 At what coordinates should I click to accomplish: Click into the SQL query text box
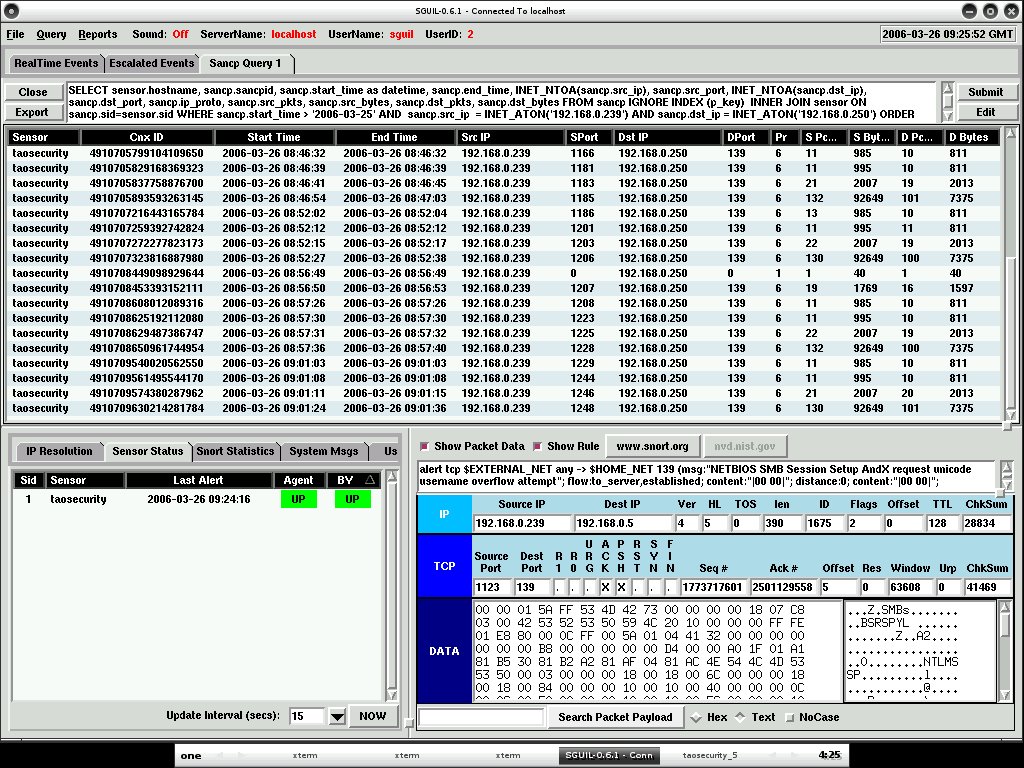(502, 102)
